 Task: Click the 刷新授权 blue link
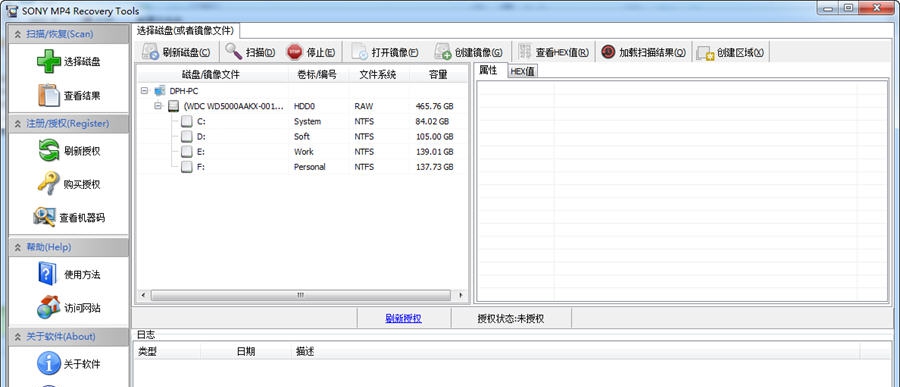tap(404, 318)
